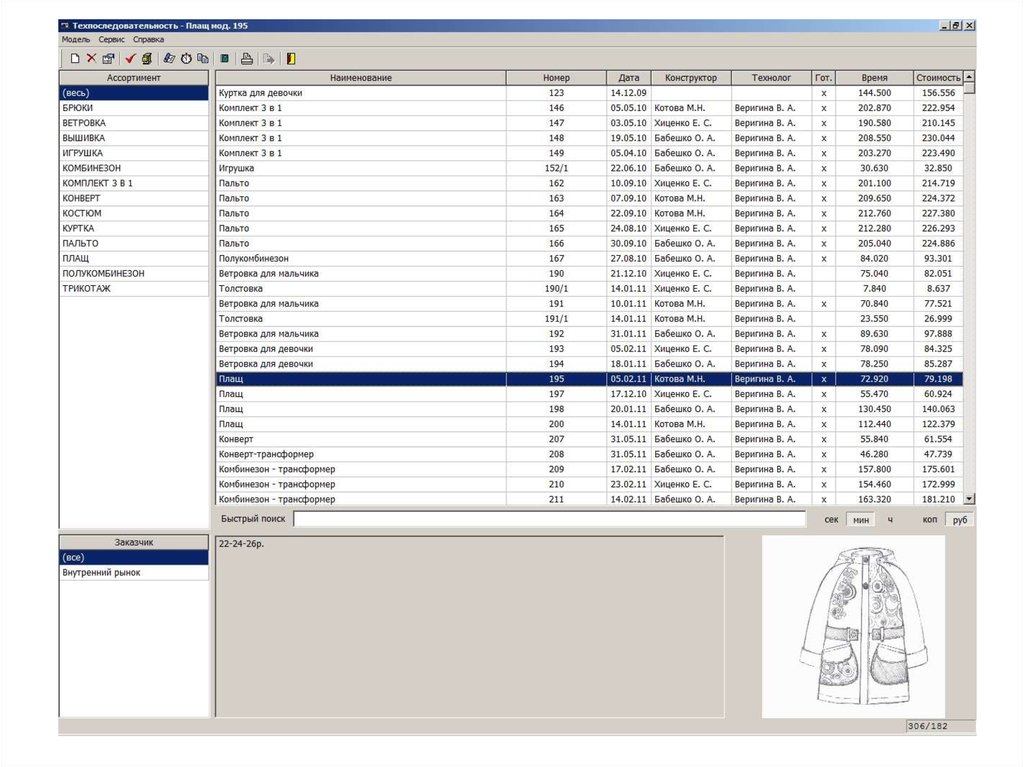This screenshot has width=1024, height=767.
Task: Sort table by 'Дата' column header
Action: coord(628,78)
